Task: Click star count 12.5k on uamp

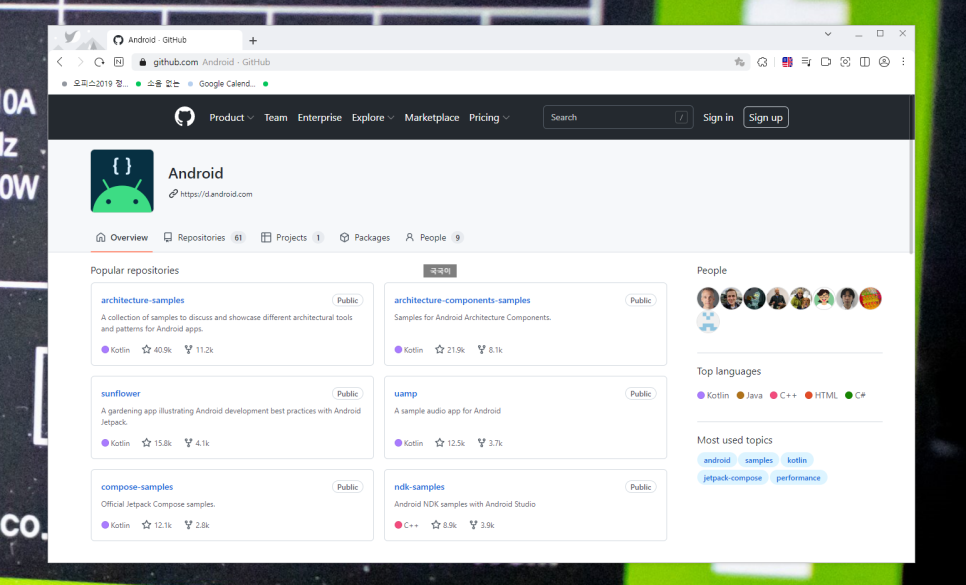Action: [x=450, y=443]
